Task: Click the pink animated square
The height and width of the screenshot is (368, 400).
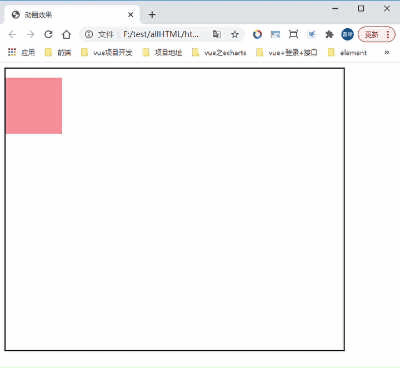Action: click(x=34, y=106)
